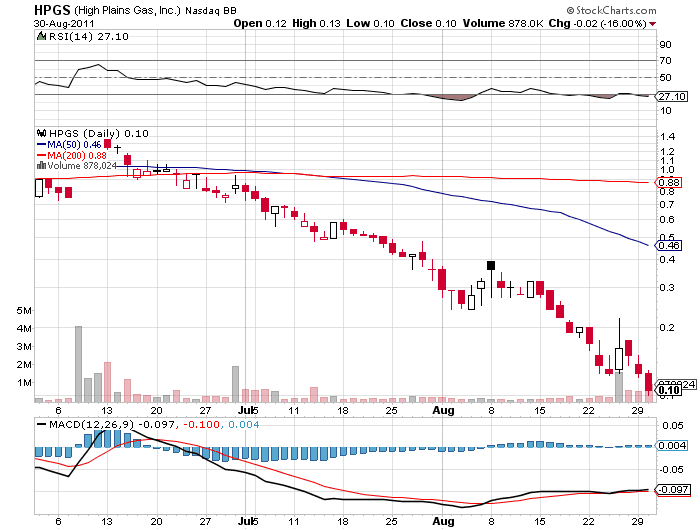Click the MACD value -0.097 in legend
Viewport: 700px width, 530px height.
point(157,424)
